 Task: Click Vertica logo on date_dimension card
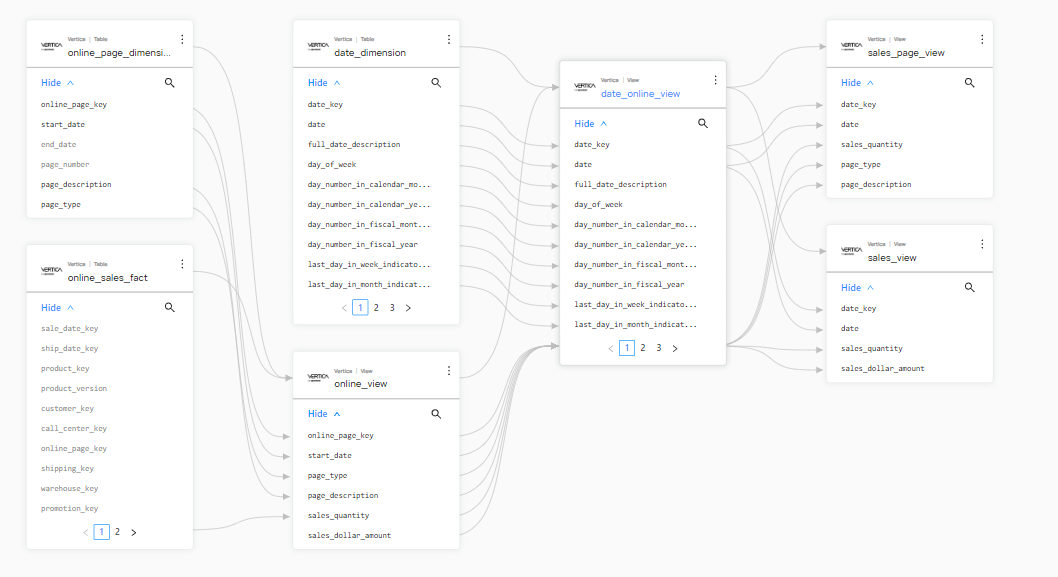tap(318, 46)
